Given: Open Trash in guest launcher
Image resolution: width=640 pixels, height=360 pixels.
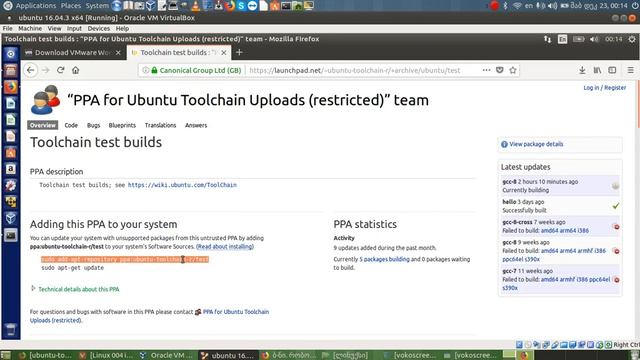Looking at the screenshot, I should [11, 330].
